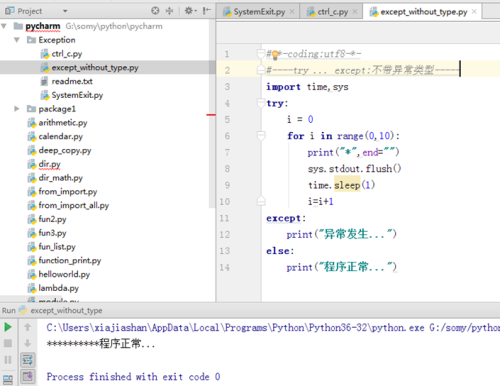Image resolution: width=500 pixels, height=386 pixels.
Task: Click the Pause output icon
Action: pyautogui.click(x=8, y=360)
